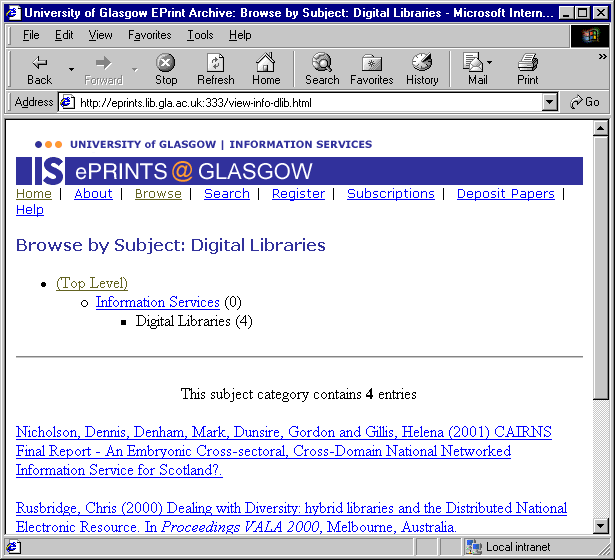Click the Go button arrow icon
This screenshot has height=560, width=615.
(x=576, y=102)
